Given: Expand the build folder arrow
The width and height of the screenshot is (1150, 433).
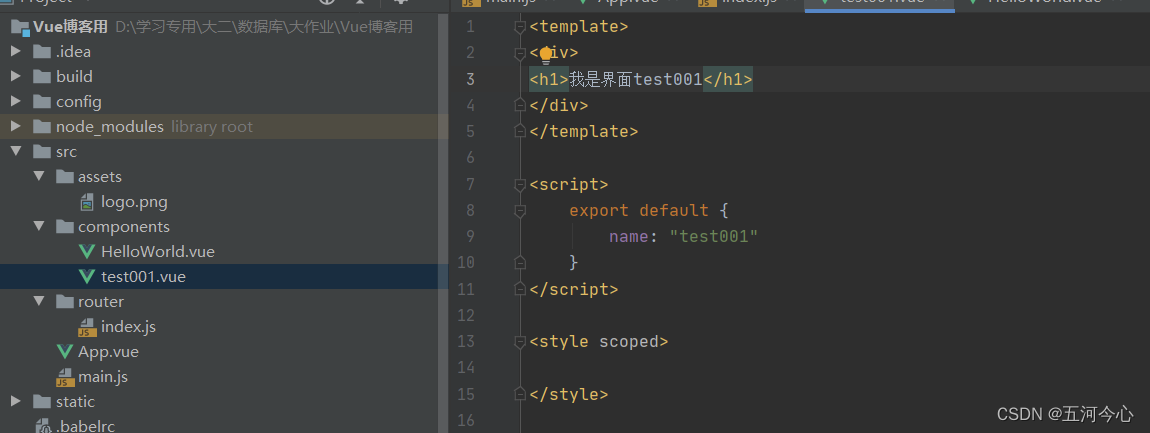Looking at the screenshot, I should 16,77.
